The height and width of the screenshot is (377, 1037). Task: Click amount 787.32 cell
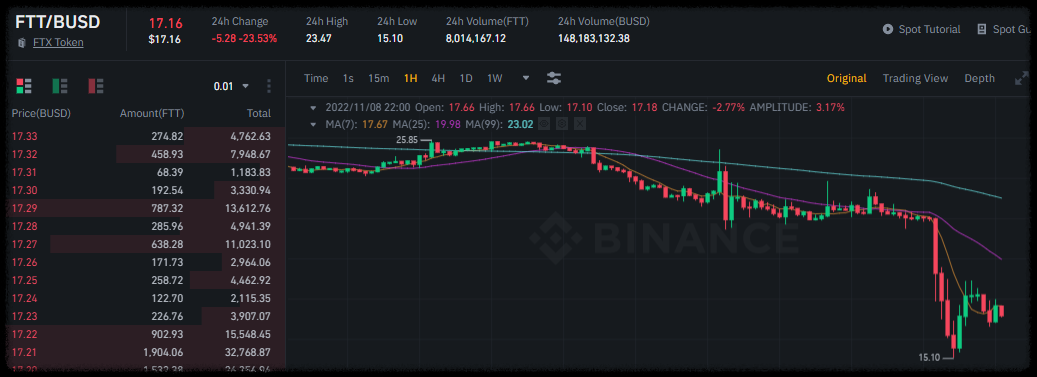tap(167, 208)
